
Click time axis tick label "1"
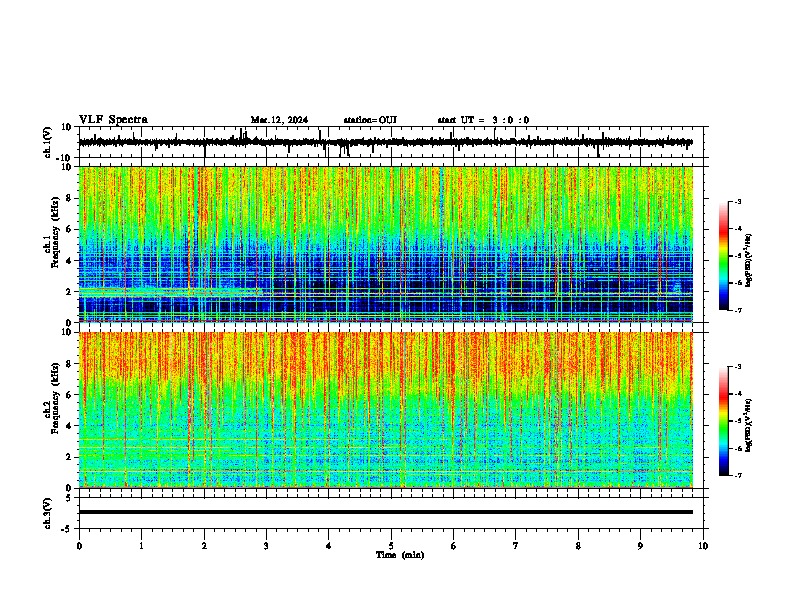click(141, 546)
